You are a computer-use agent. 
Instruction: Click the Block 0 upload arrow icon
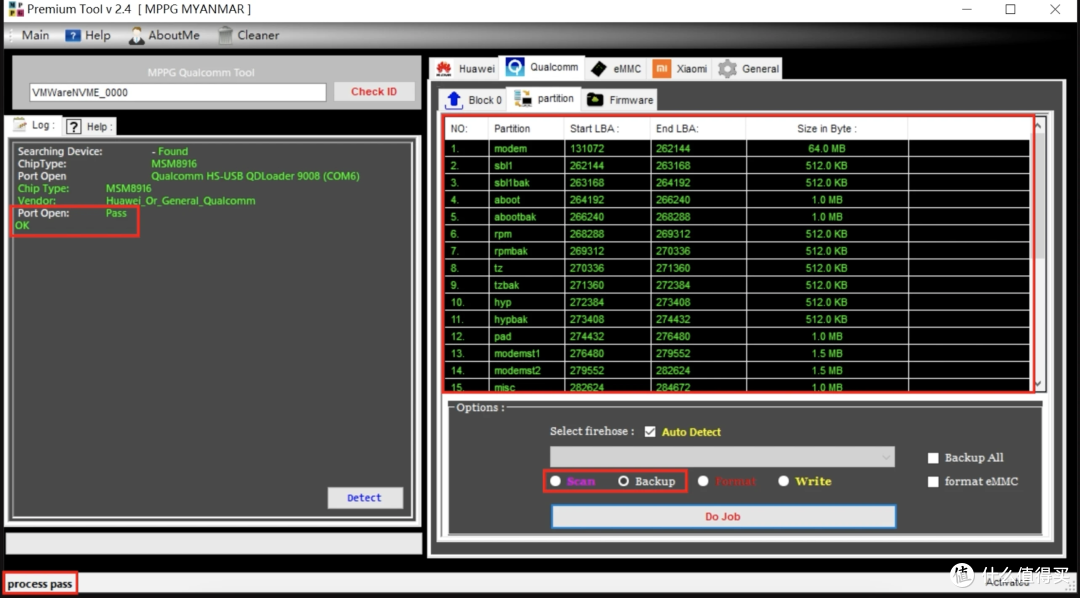pyautogui.click(x=454, y=100)
